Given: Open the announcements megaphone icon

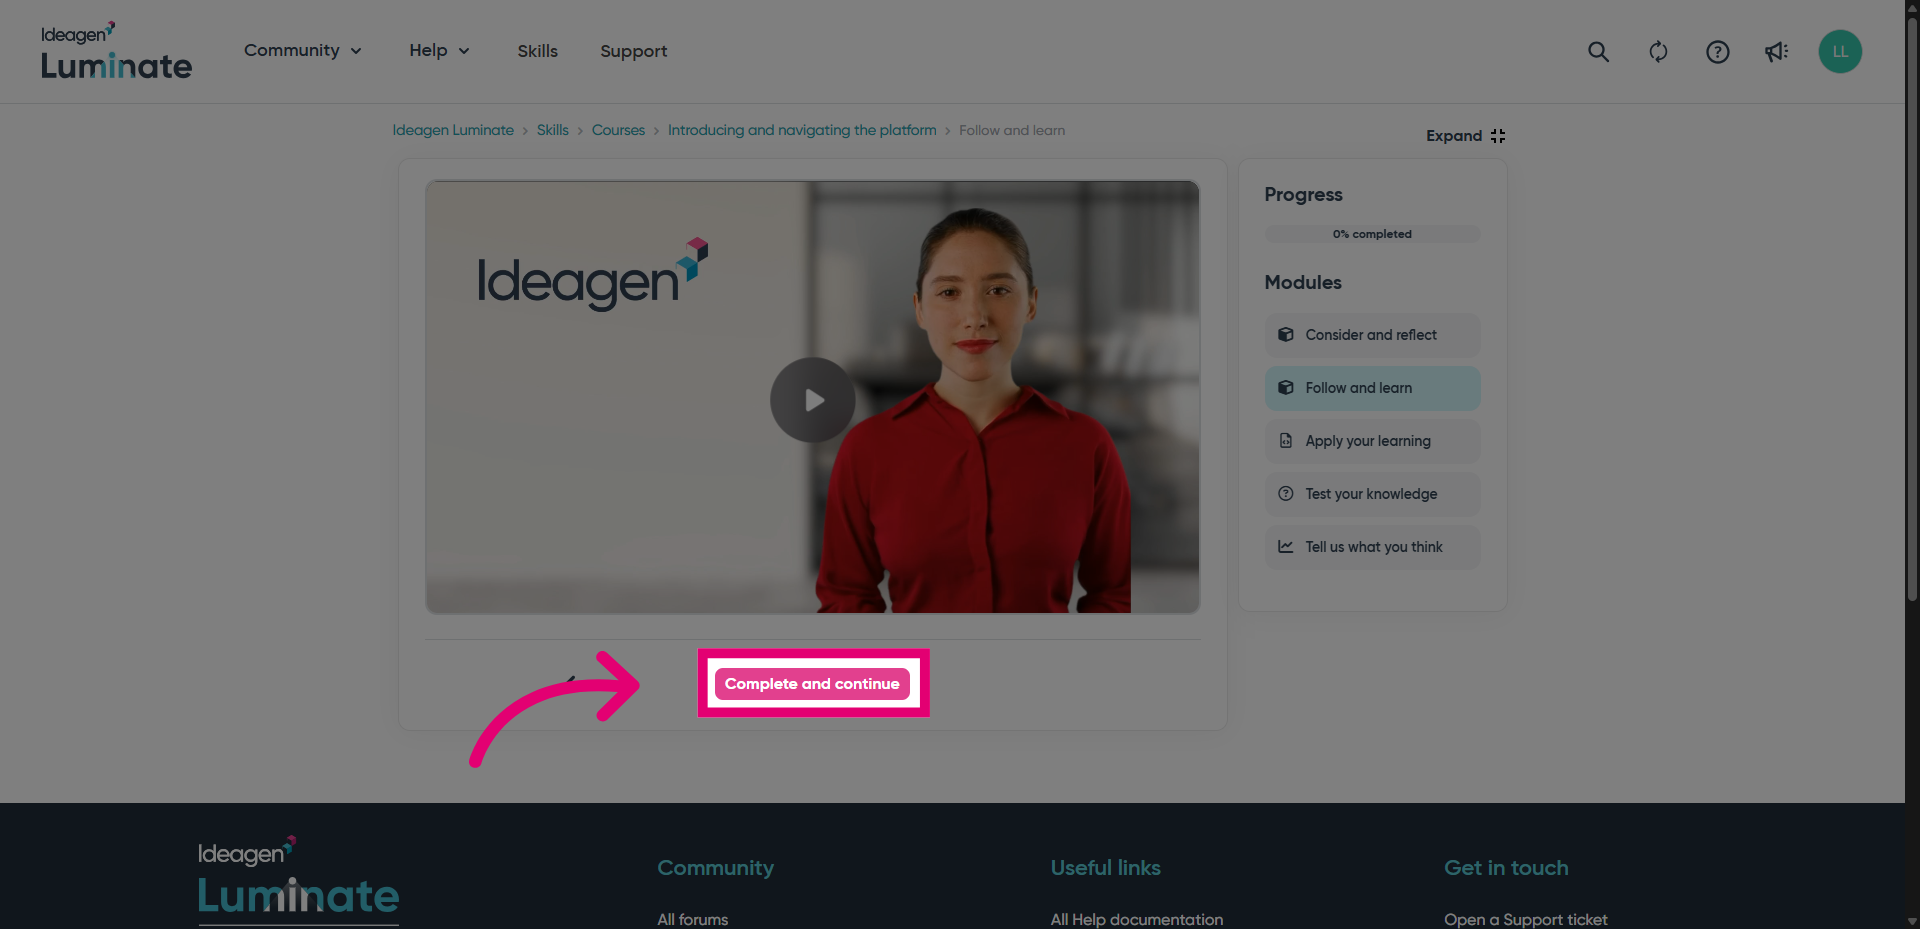Looking at the screenshot, I should click(1776, 52).
